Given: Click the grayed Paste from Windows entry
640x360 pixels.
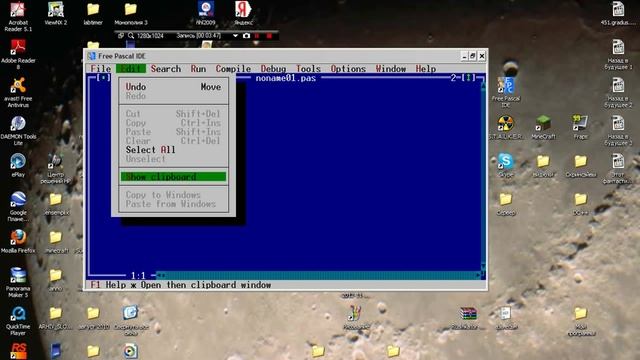Looking at the screenshot, I should pos(173,204).
